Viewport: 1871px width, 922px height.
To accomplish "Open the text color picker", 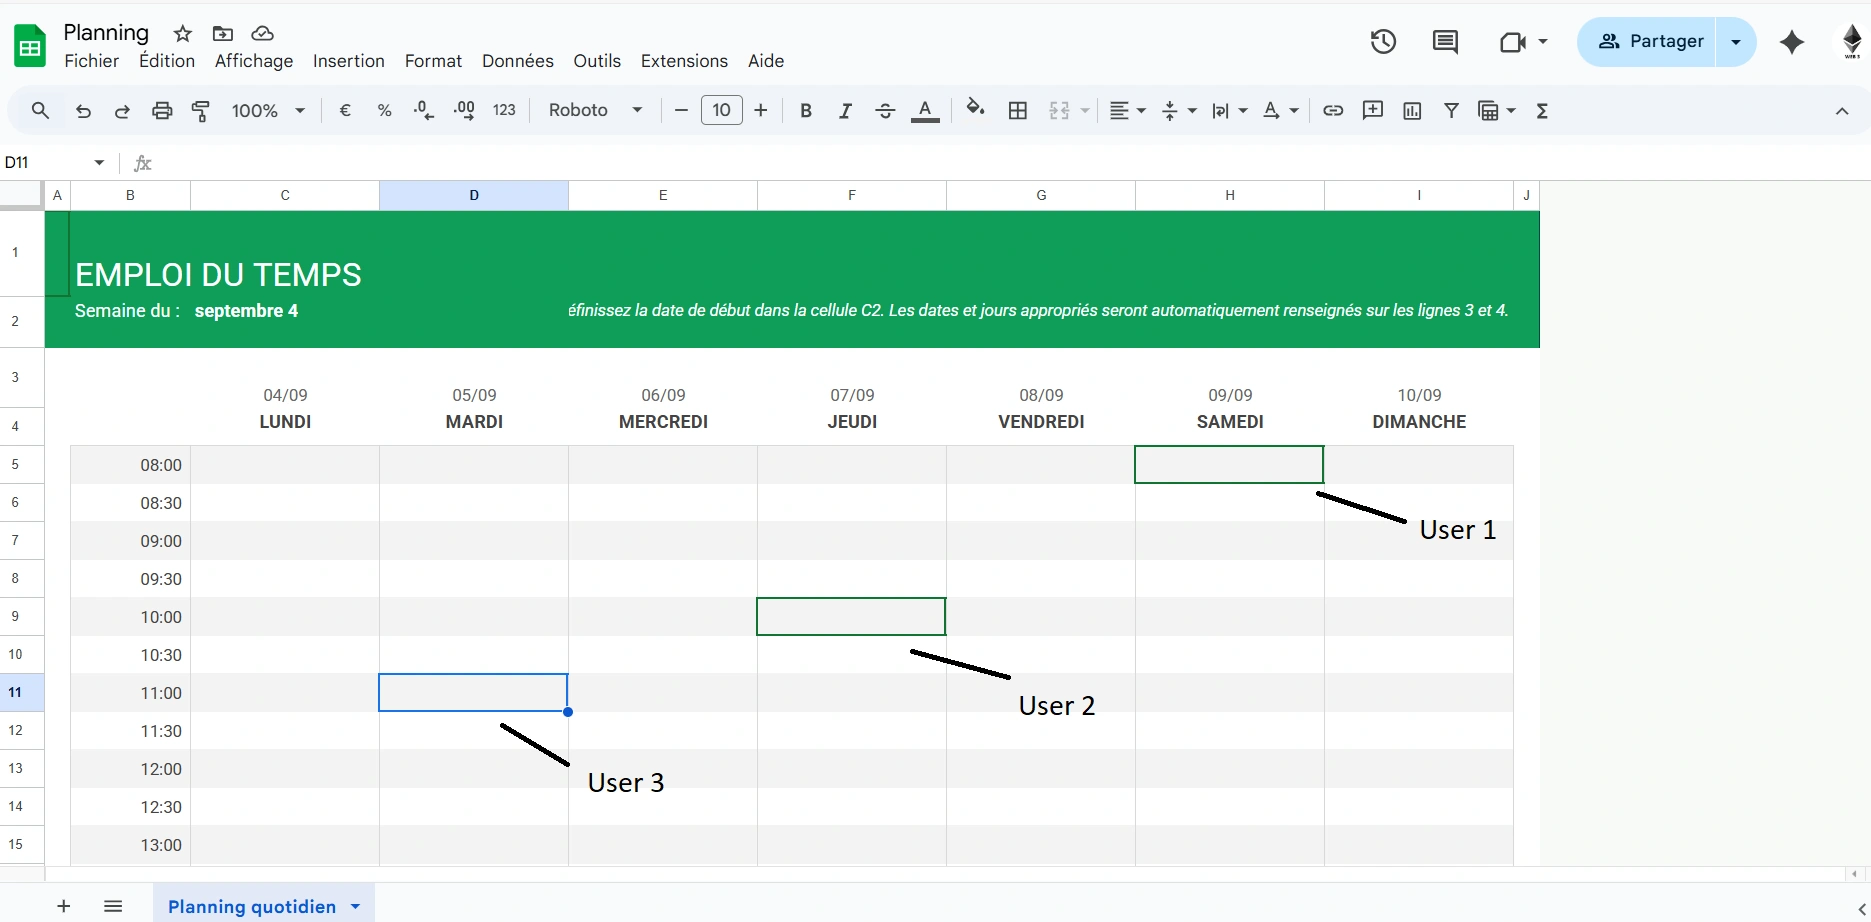I will [925, 110].
